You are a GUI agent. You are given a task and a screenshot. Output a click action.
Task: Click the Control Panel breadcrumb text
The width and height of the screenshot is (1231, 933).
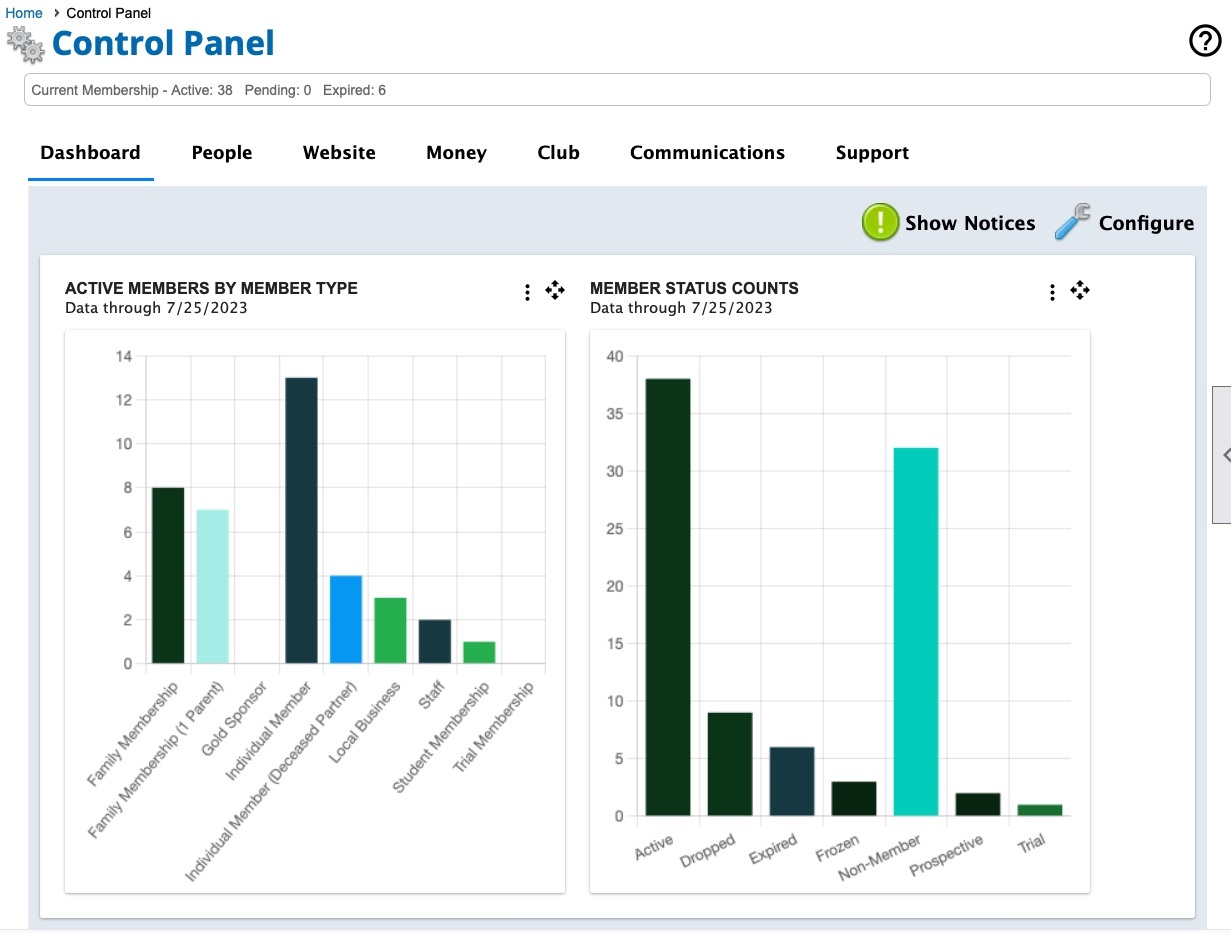[108, 13]
